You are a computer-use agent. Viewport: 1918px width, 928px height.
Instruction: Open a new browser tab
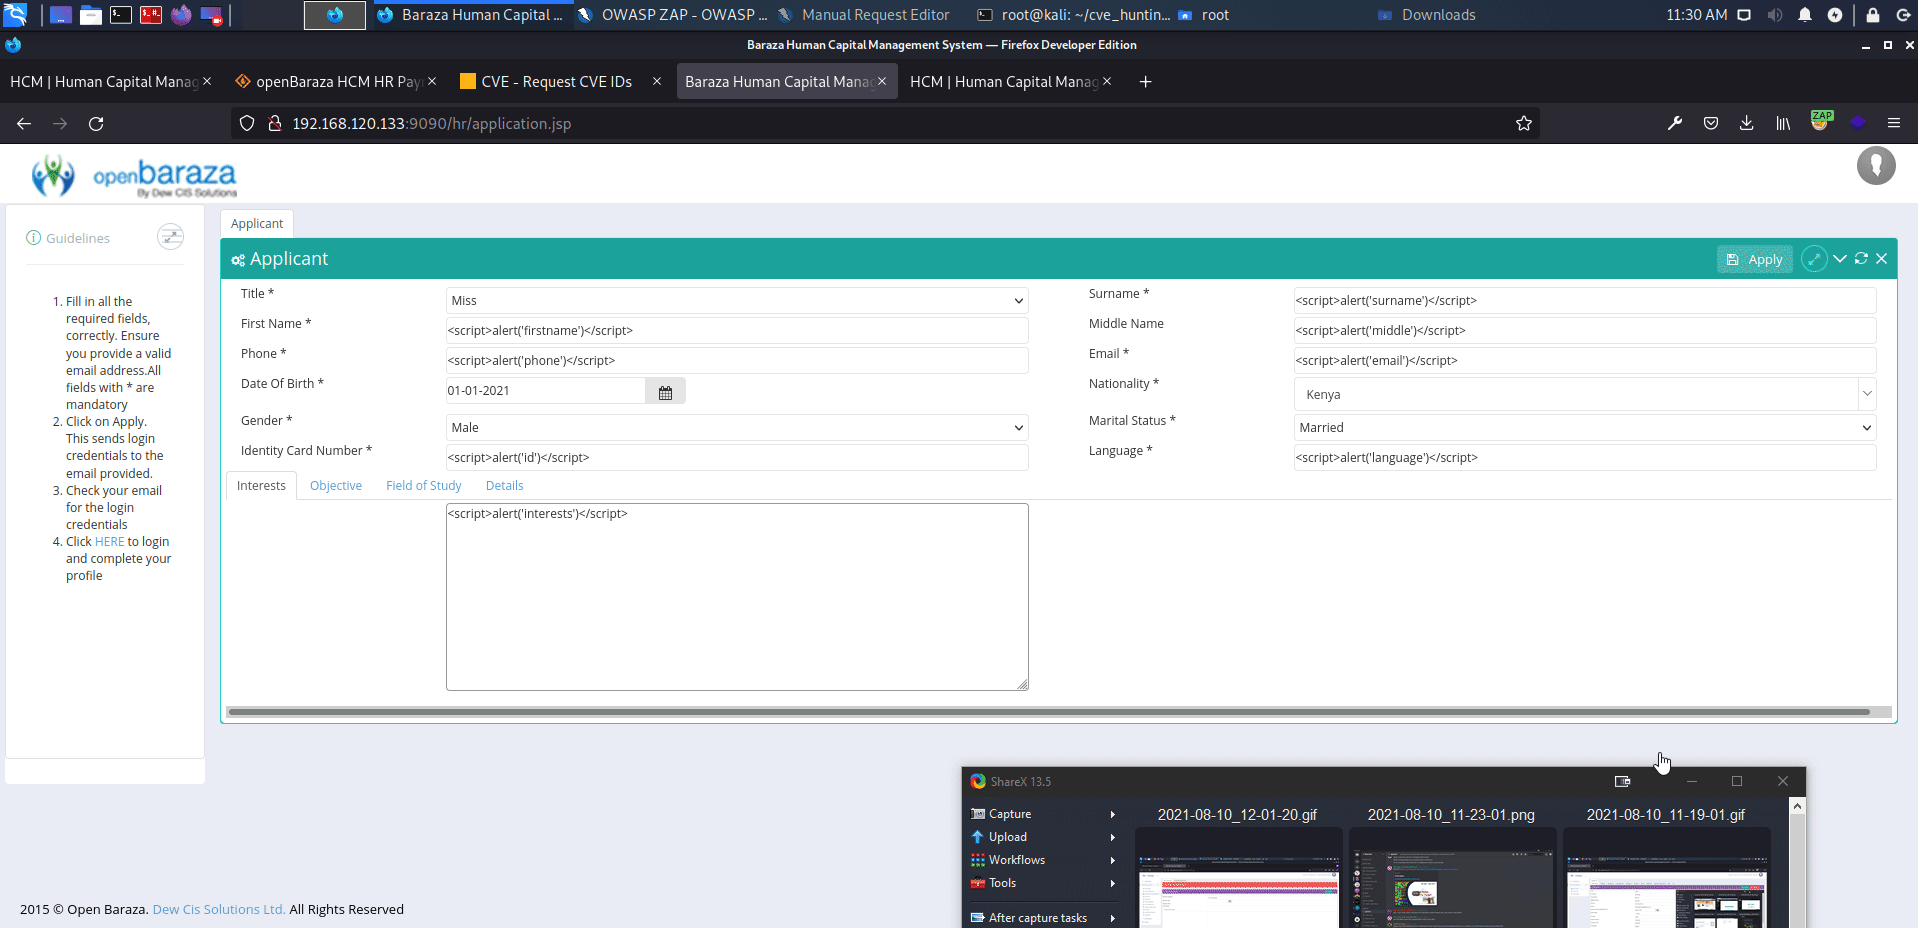(1146, 82)
